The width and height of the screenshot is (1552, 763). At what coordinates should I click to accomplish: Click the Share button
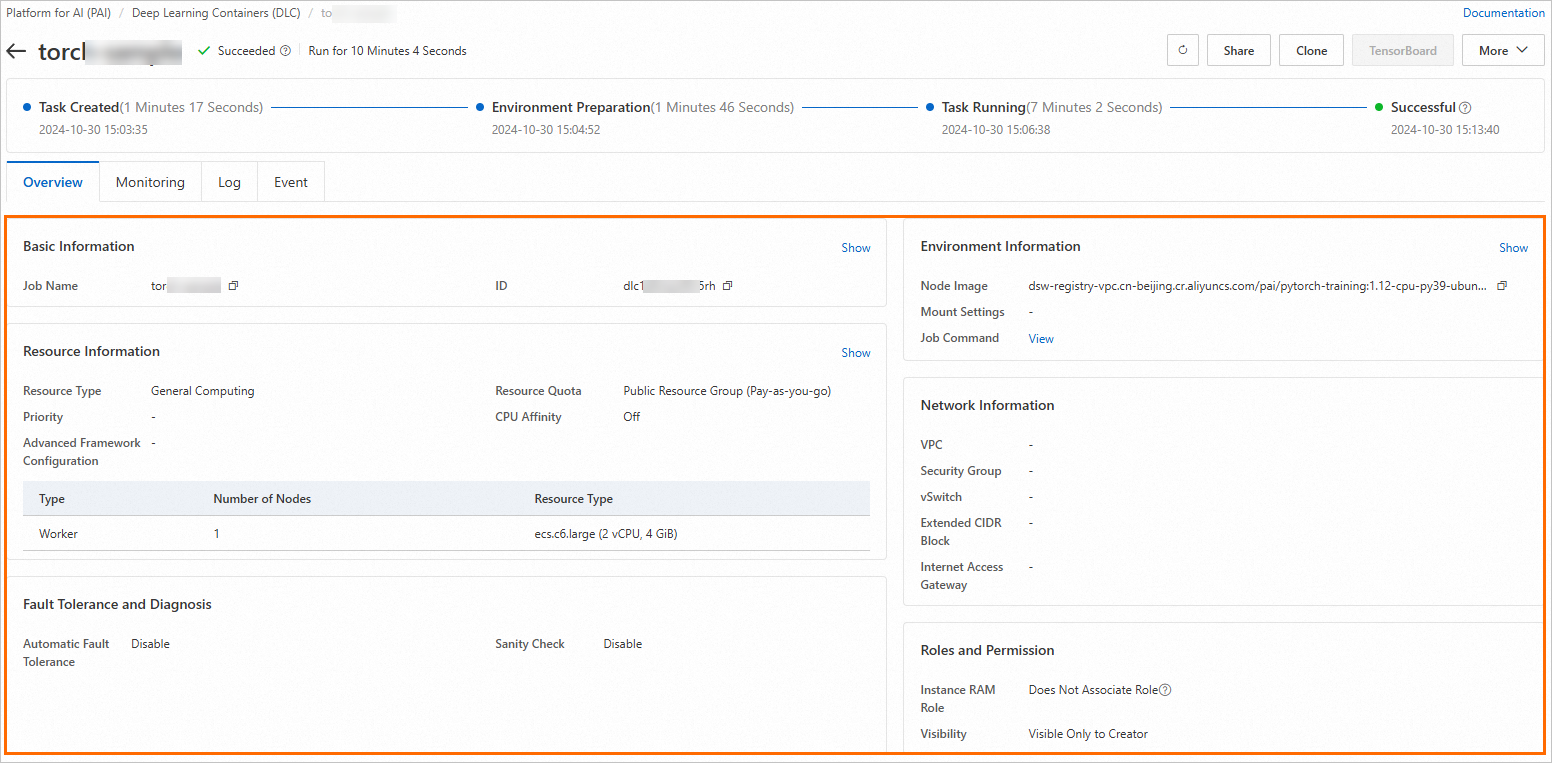pos(1238,50)
